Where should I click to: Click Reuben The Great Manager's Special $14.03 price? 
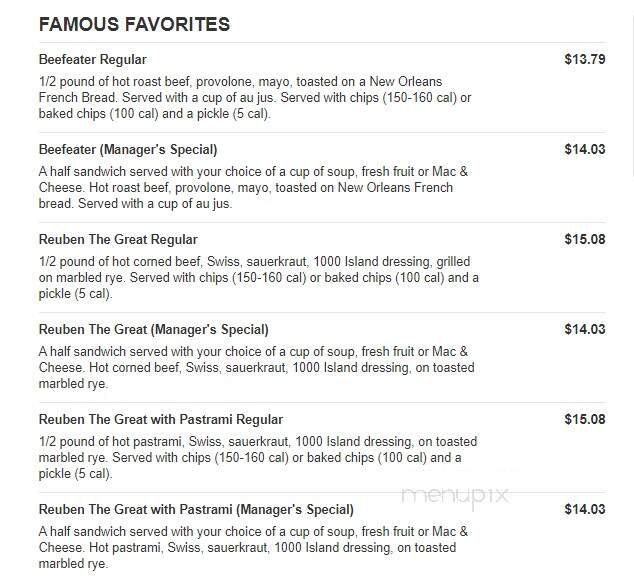point(585,329)
